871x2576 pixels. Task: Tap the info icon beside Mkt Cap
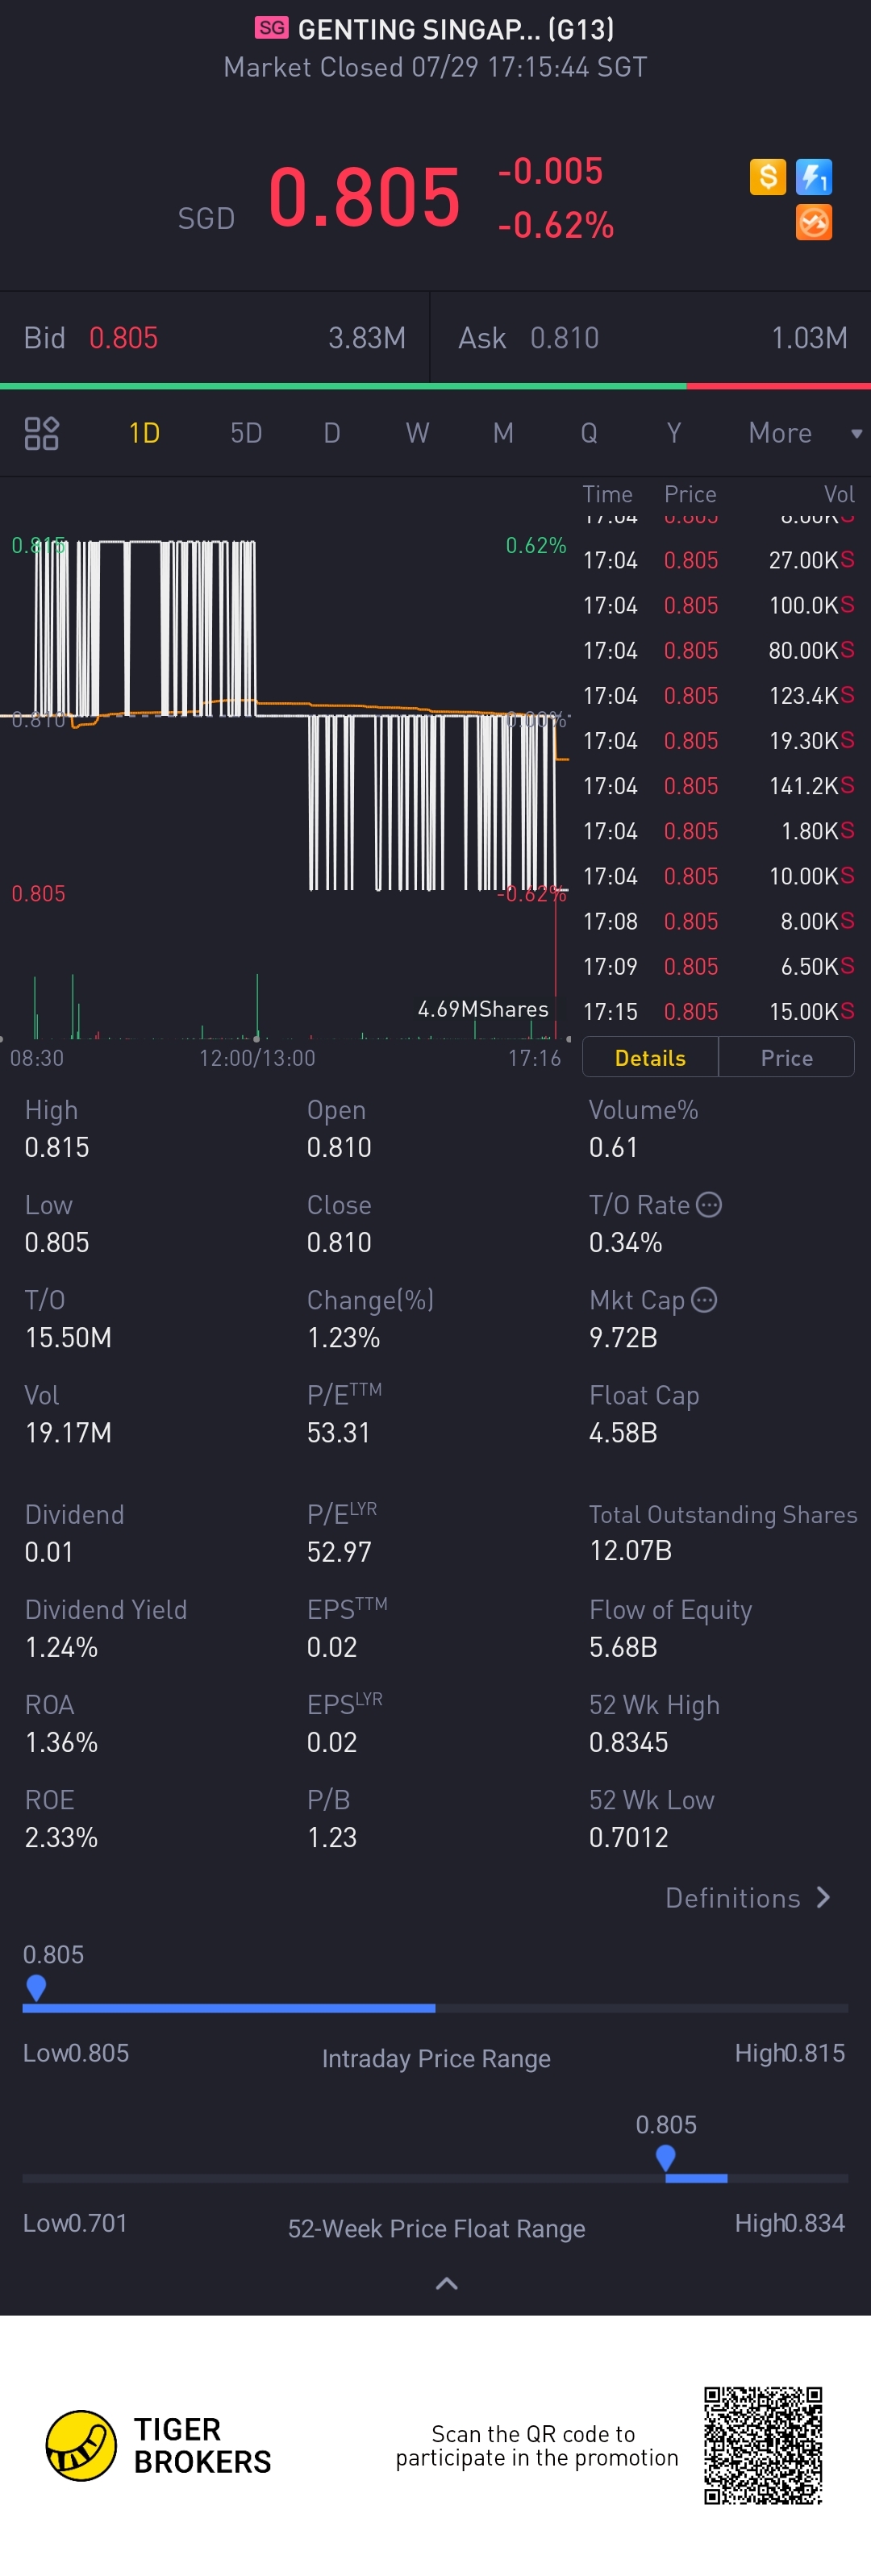pos(704,1300)
